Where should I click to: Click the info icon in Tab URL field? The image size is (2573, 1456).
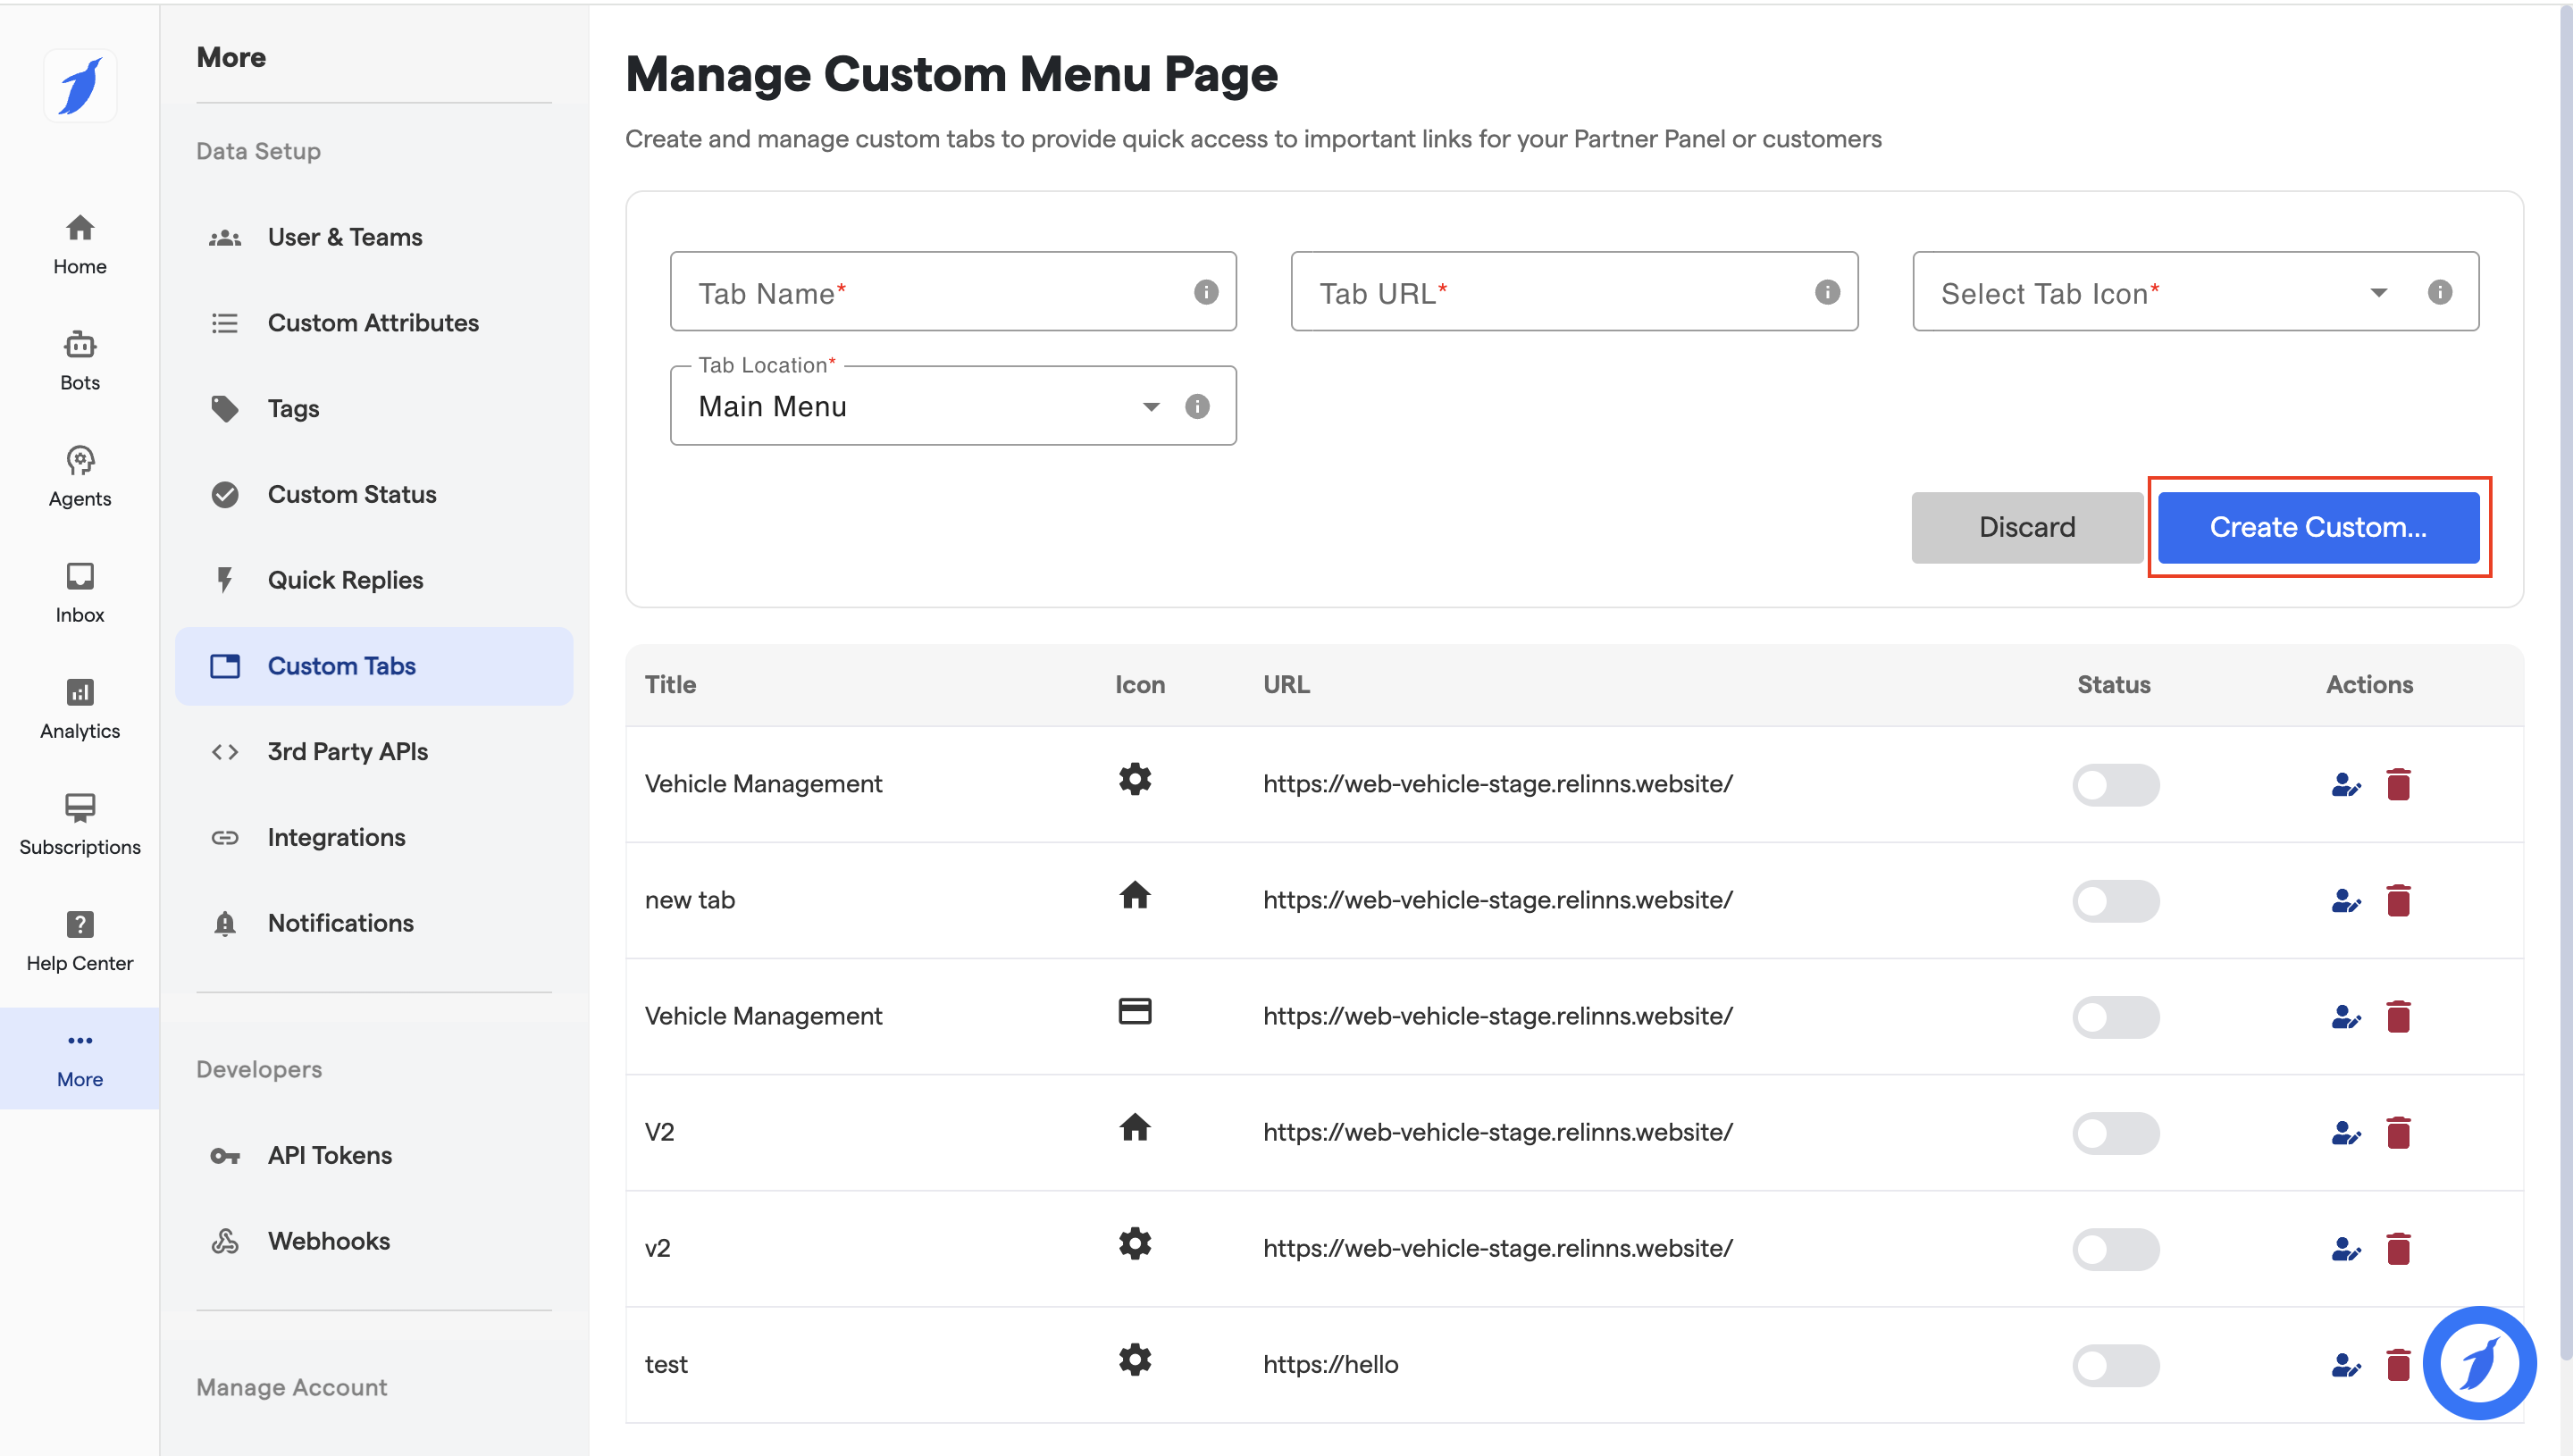[1827, 292]
